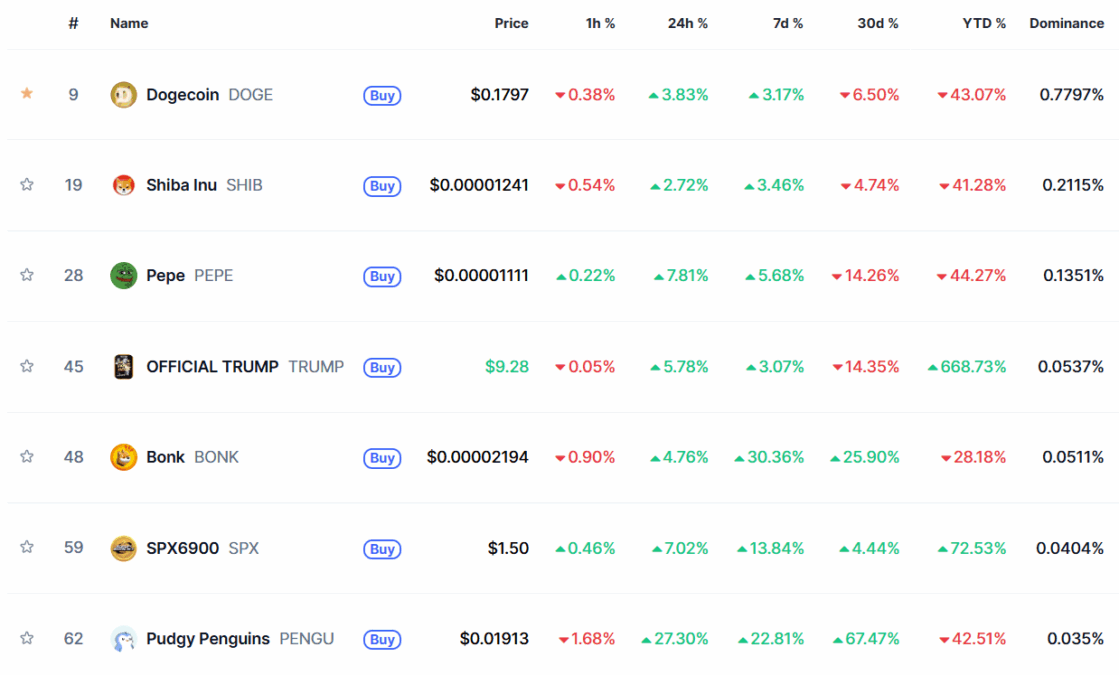Screen dimensions: 1119x675
Task: Click the Pudgy Penguins logo icon
Action: 123,639
